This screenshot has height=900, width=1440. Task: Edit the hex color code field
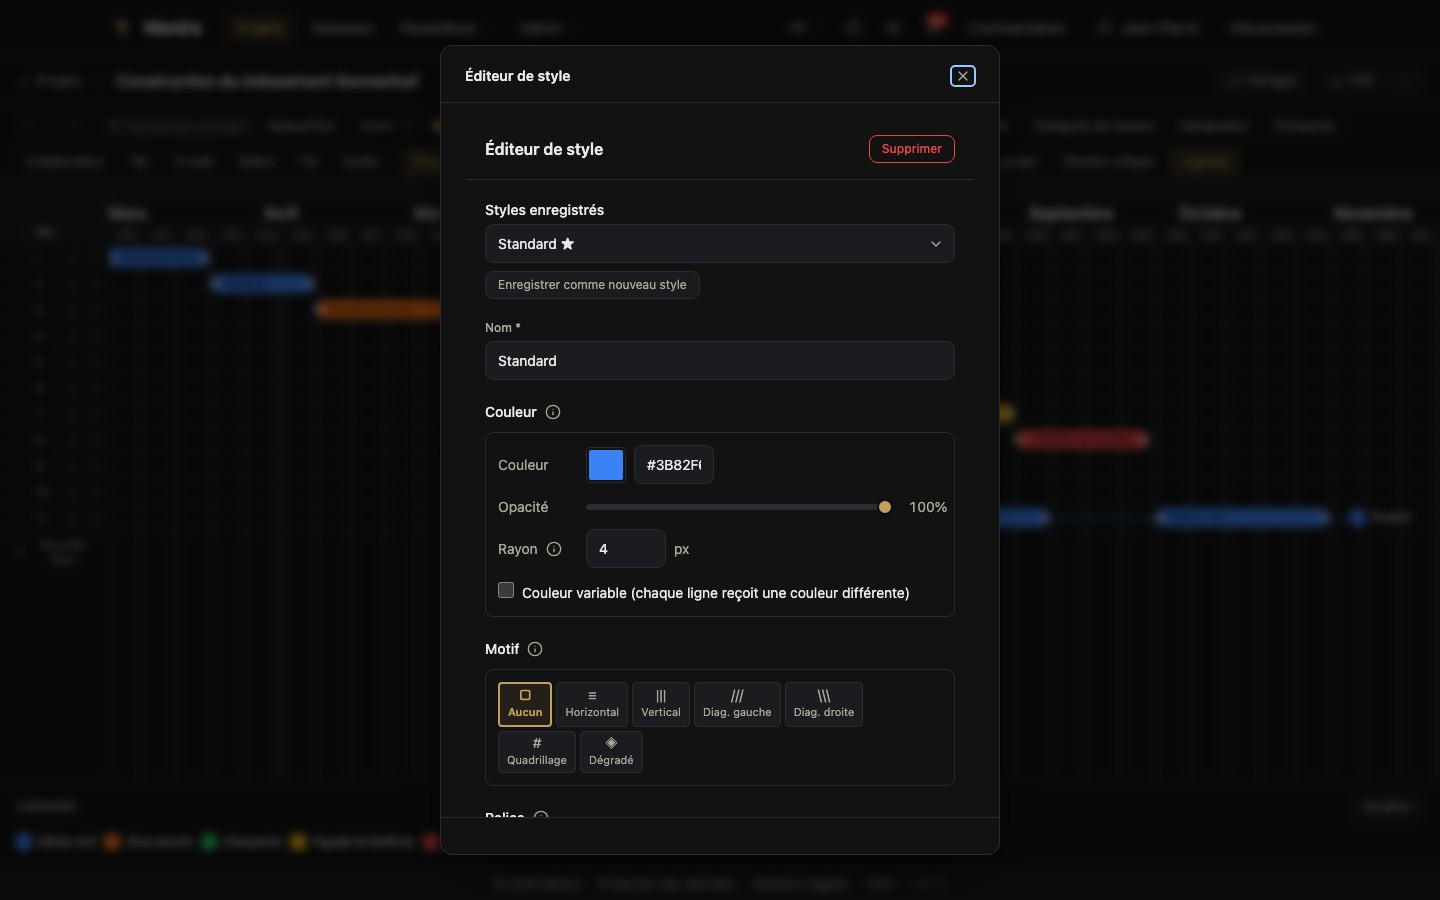pyautogui.click(x=674, y=465)
